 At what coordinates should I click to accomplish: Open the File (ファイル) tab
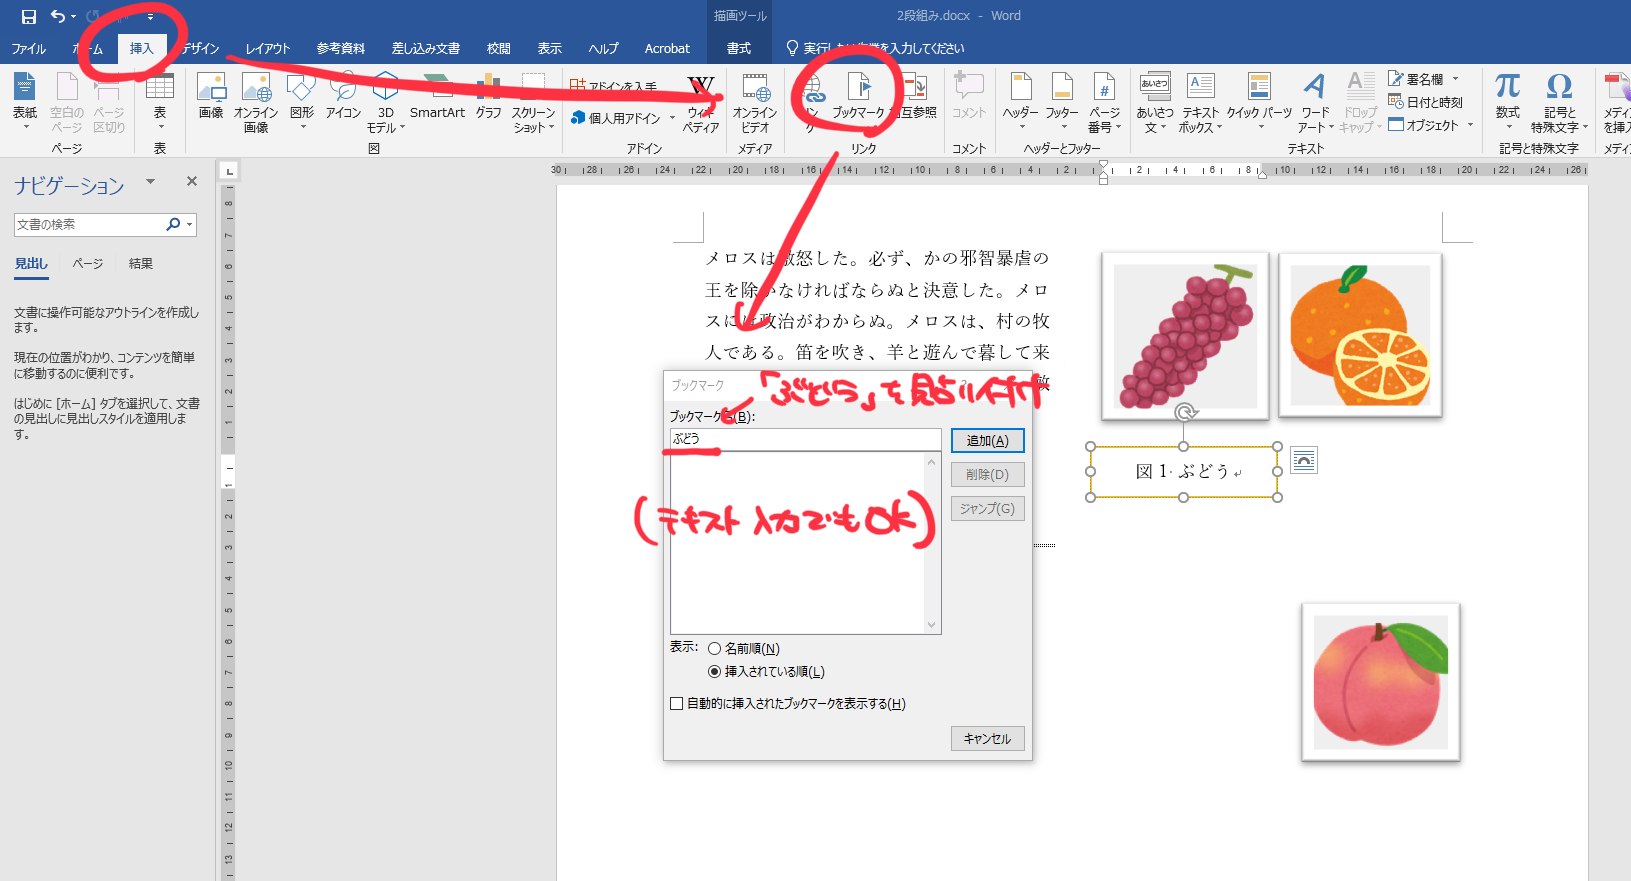(x=29, y=48)
